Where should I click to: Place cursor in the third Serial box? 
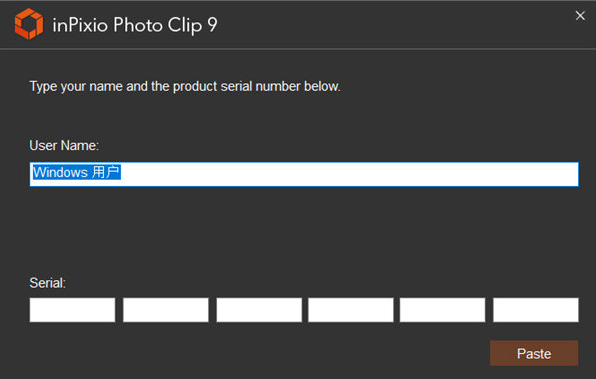(x=259, y=310)
